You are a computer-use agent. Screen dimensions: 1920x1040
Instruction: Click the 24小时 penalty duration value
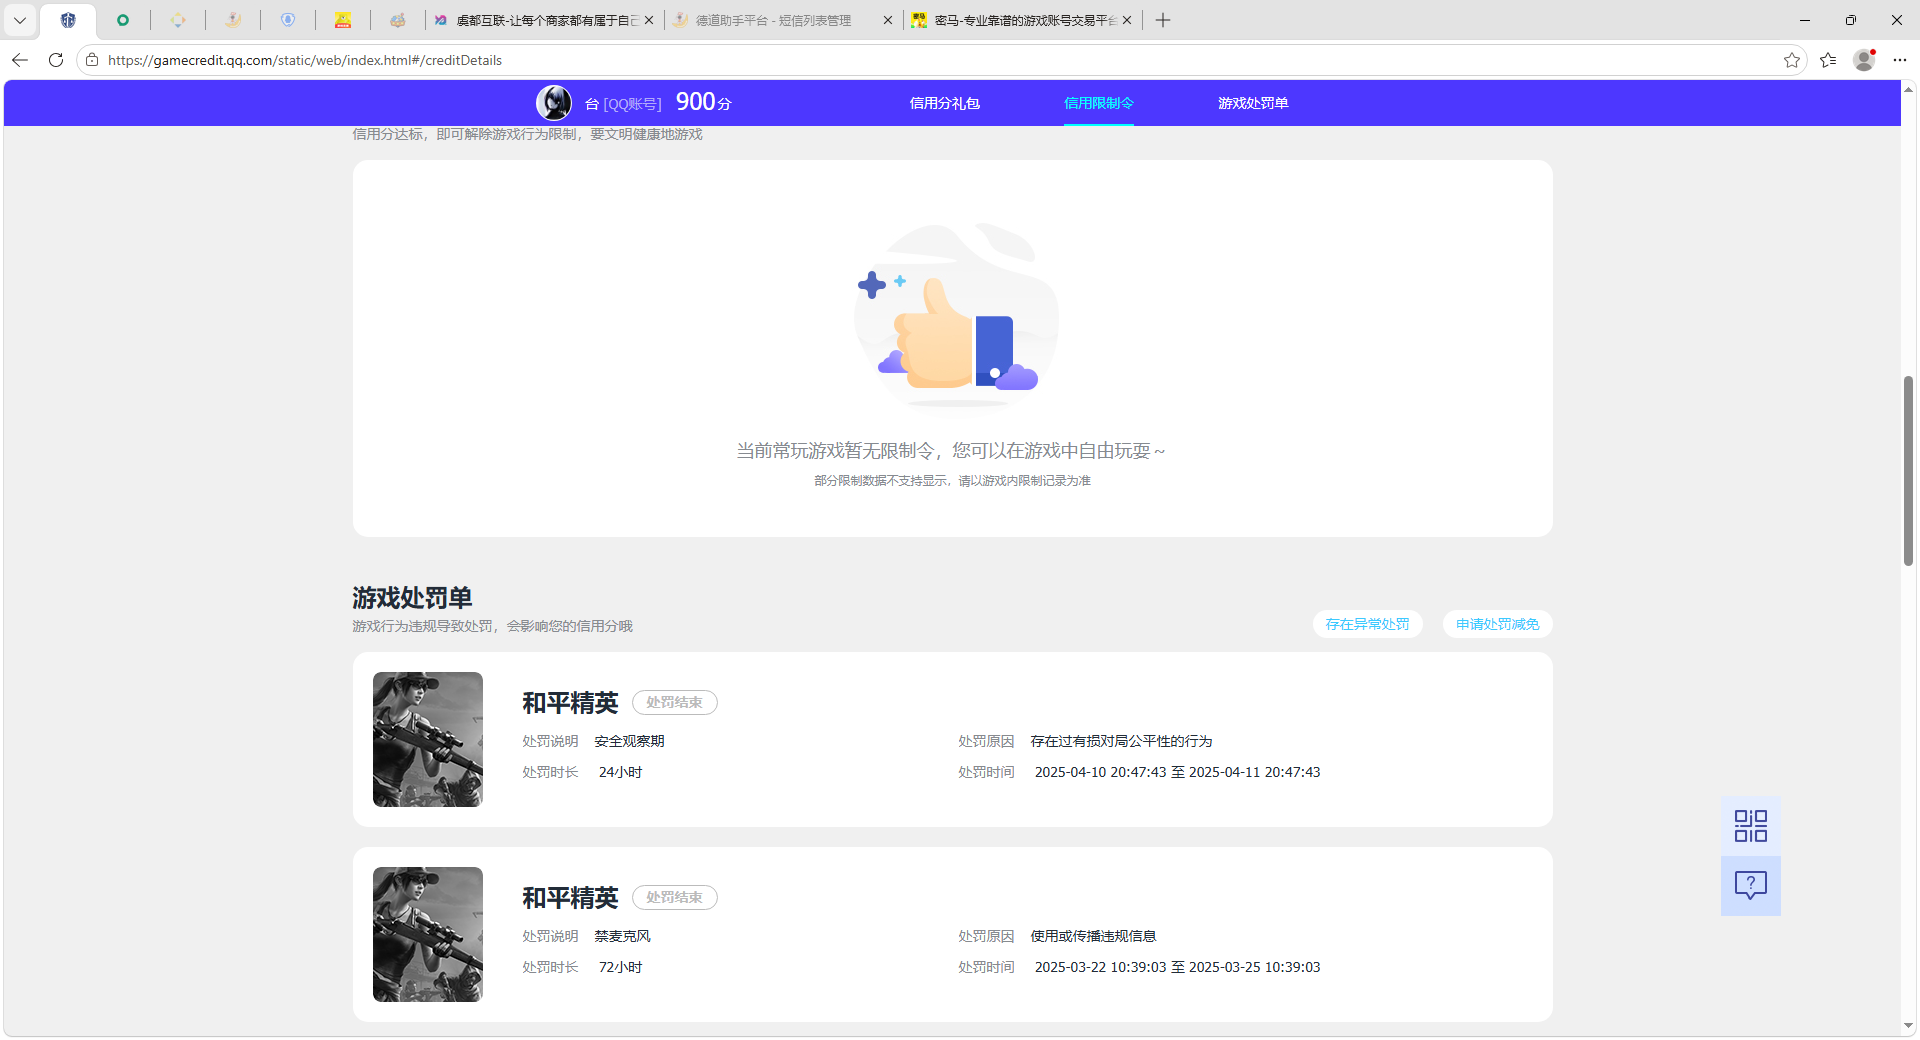tap(620, 772)
